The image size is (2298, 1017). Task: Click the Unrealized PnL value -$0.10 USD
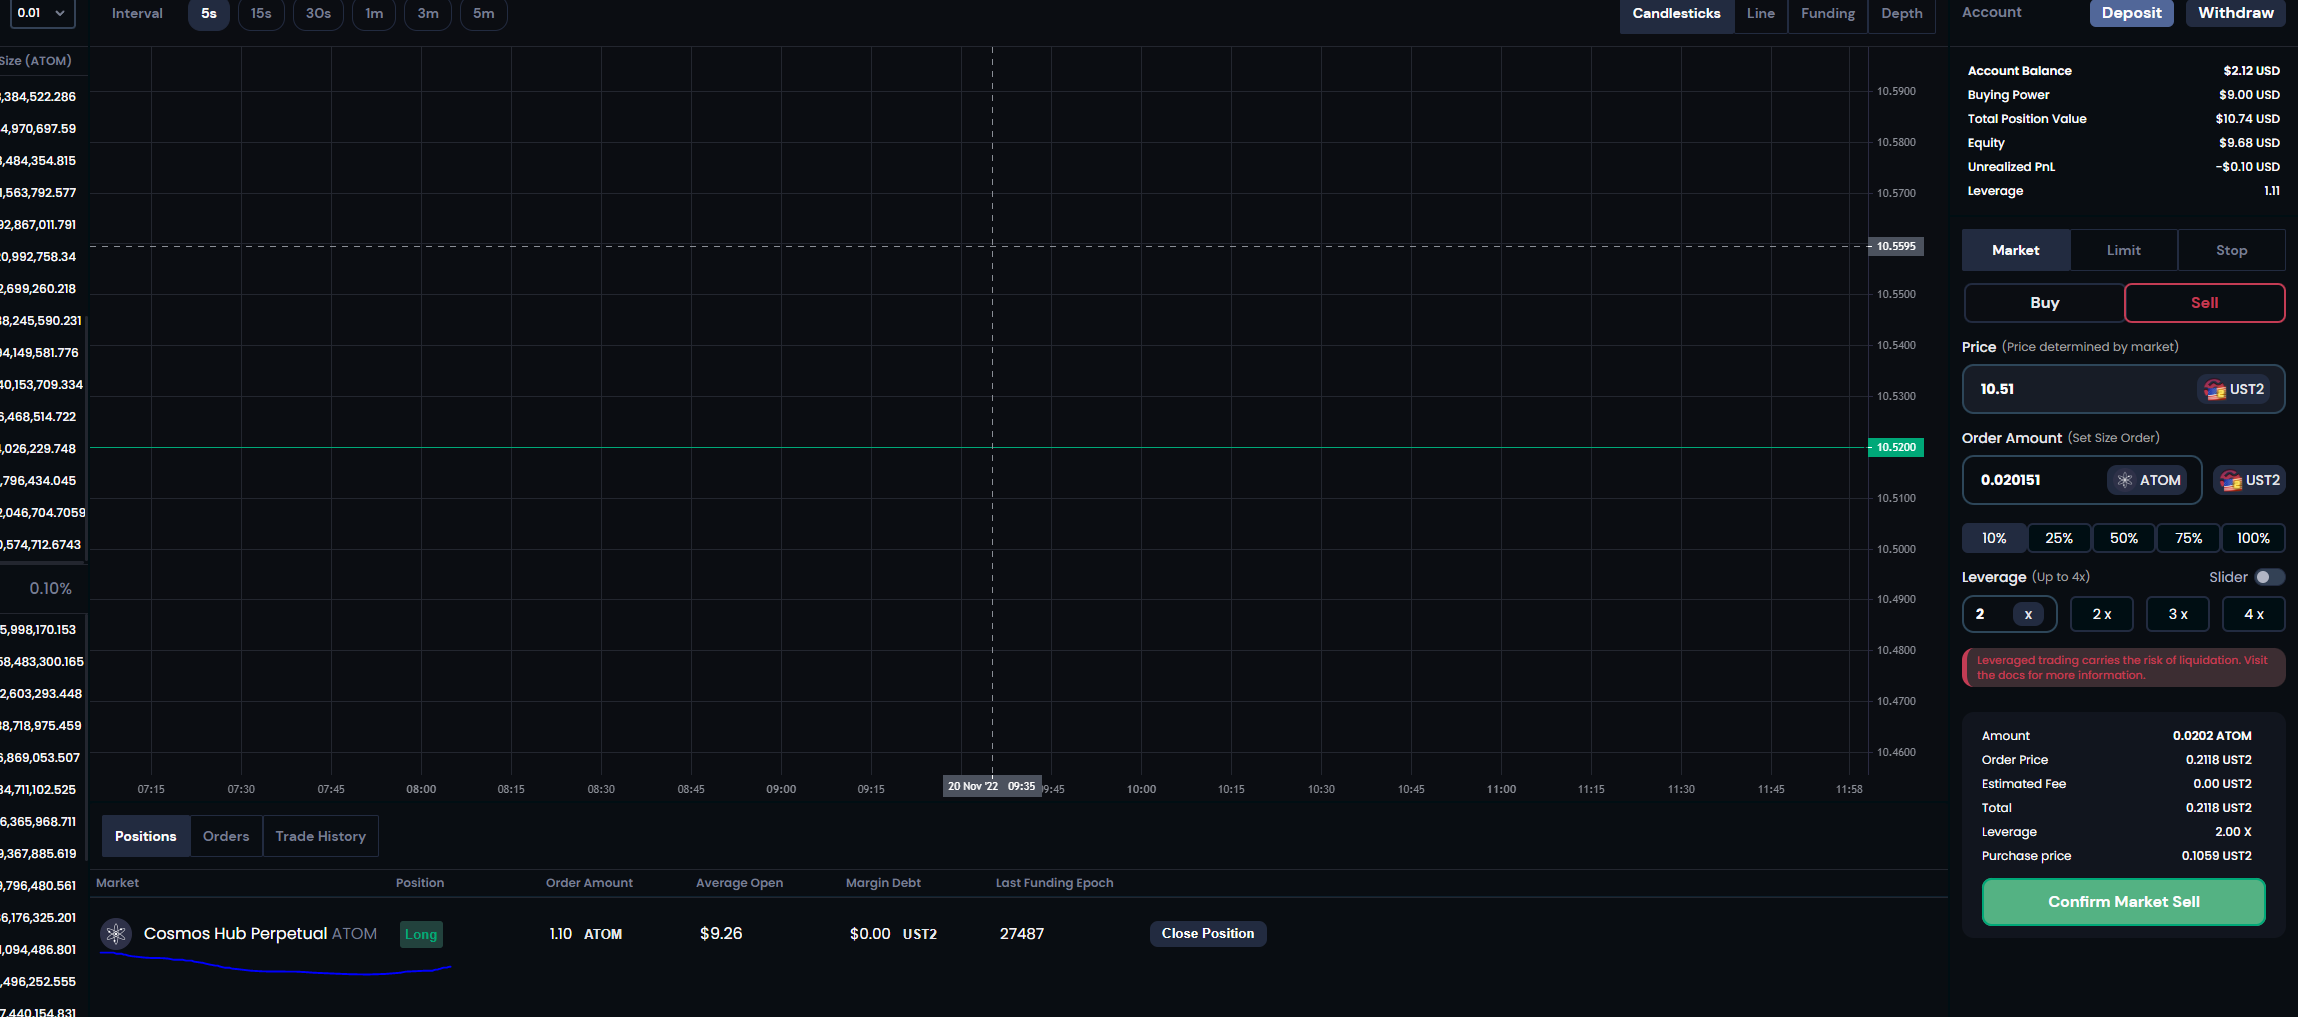[2247, 167]
